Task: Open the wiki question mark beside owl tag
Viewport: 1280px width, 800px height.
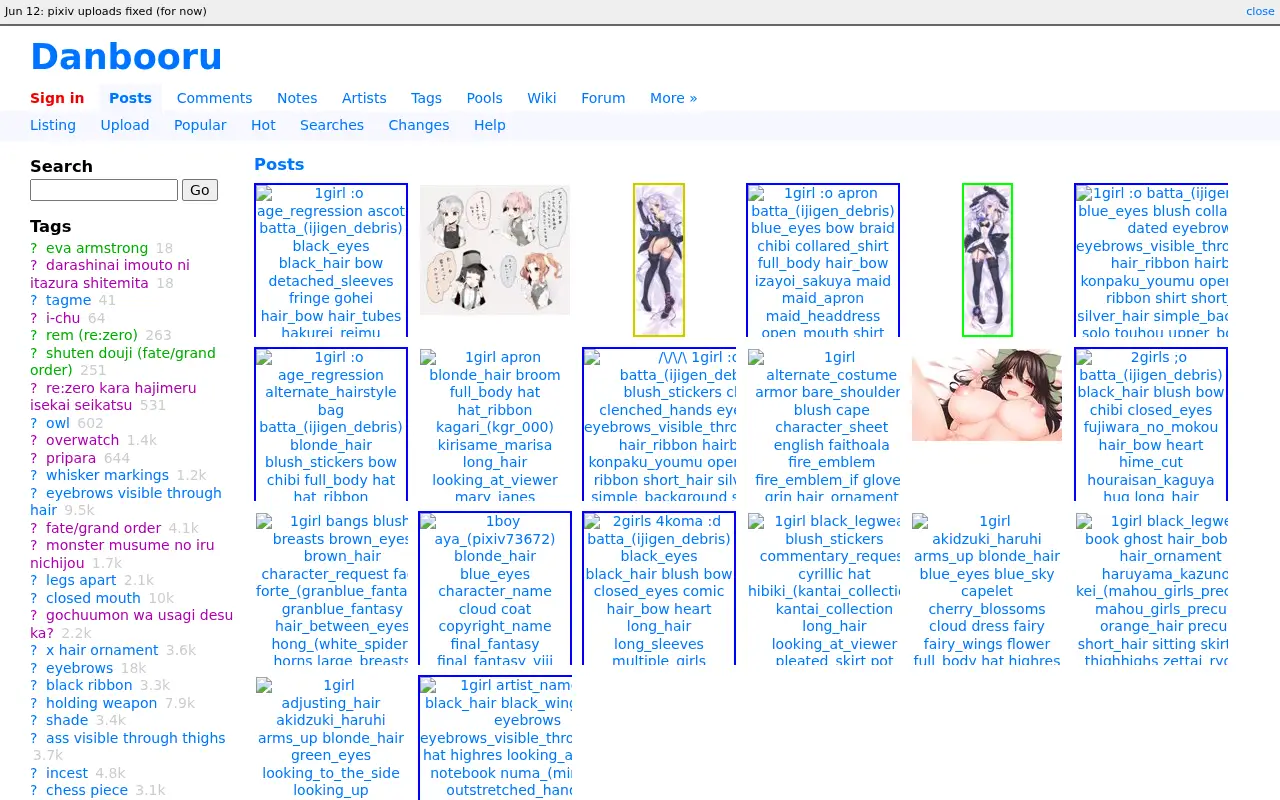Action: [x=34, y=423]
